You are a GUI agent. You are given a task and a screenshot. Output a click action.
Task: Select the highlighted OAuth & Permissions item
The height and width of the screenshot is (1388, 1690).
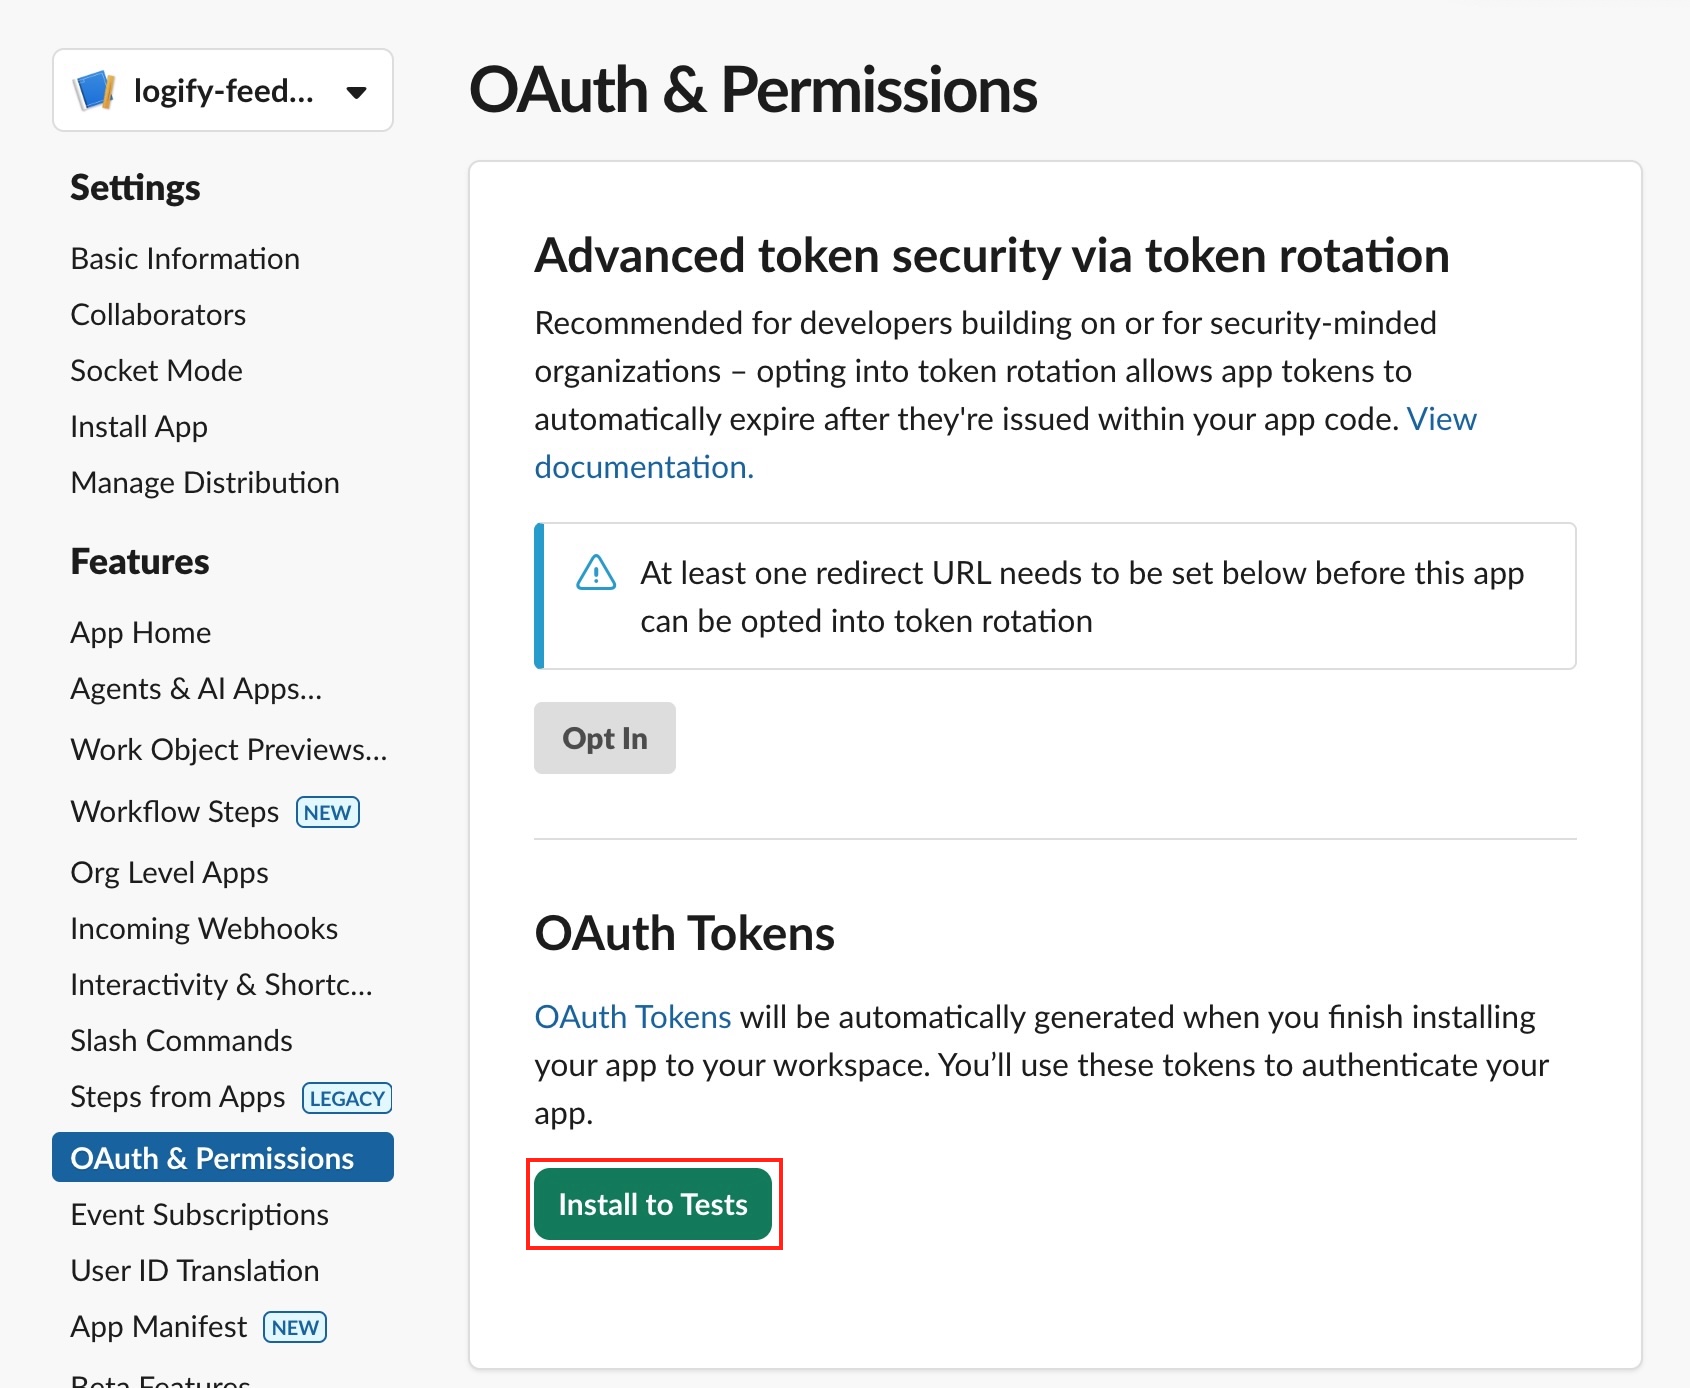[x=212, y=1158]
